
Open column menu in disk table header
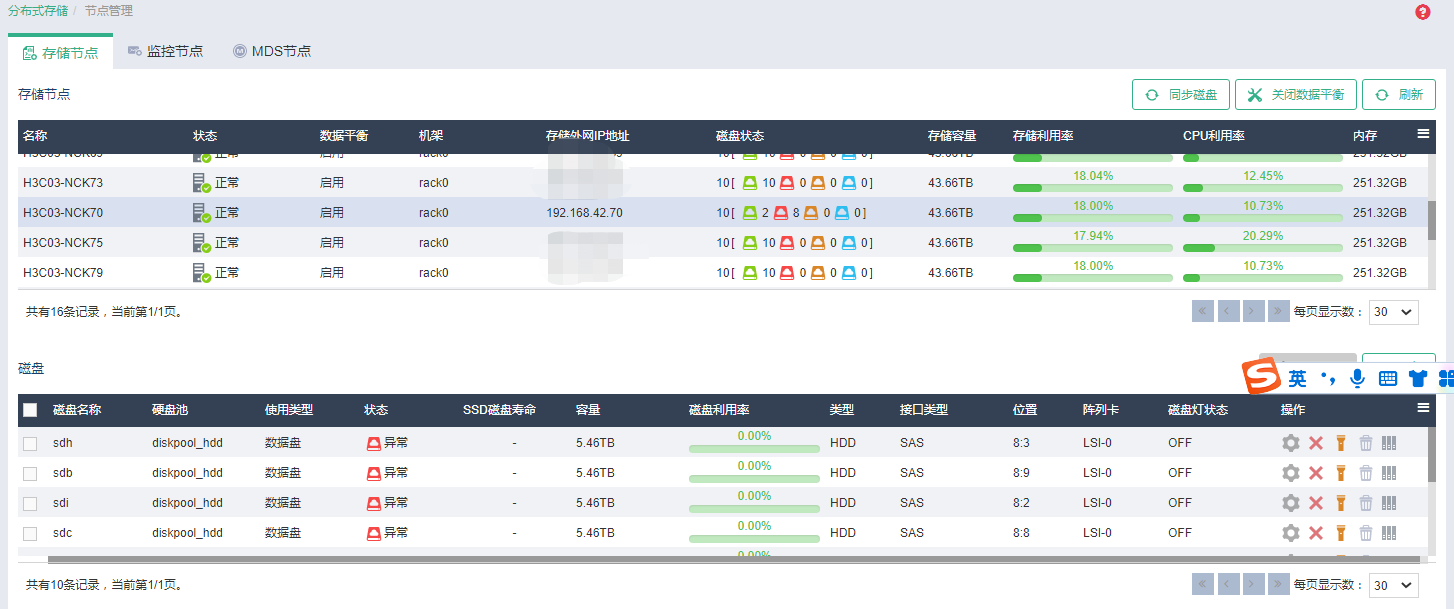coord(1423,407)
